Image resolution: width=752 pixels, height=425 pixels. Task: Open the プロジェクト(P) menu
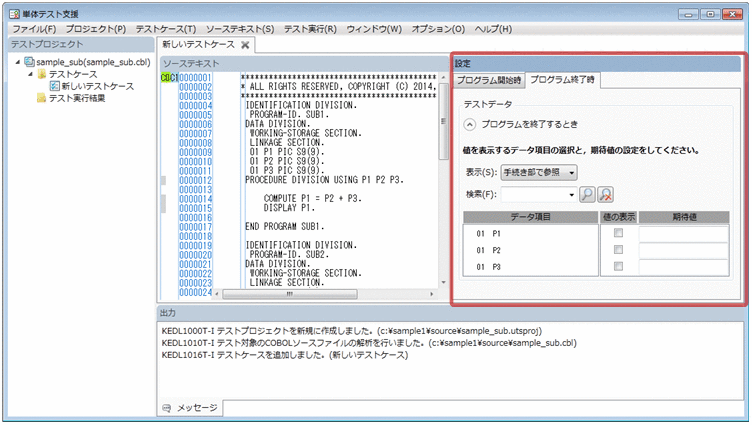click(95, 29)
